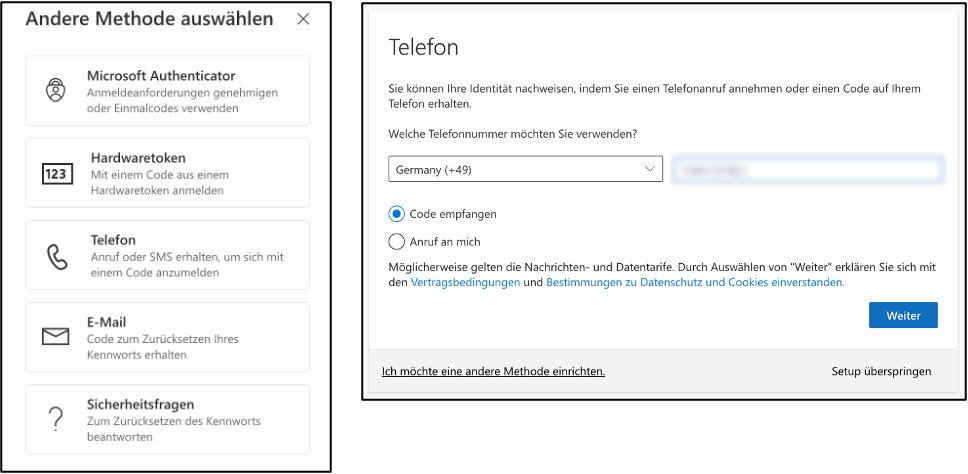Click the chevron arrow of country code selector
This screenshot has width=968, height=474.
pyautogui.click(x=649, y=169)
